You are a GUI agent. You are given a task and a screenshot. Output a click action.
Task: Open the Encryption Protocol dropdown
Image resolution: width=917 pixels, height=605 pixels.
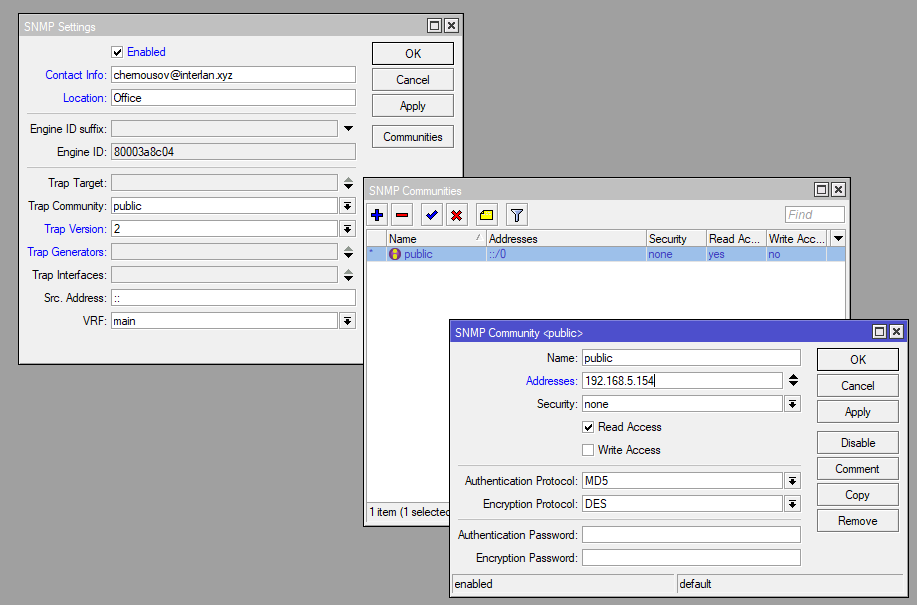(x=792, y=504)
